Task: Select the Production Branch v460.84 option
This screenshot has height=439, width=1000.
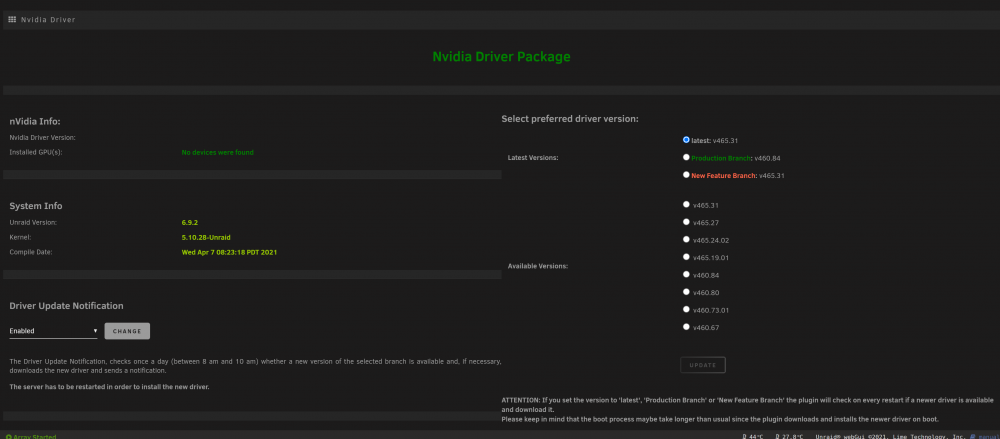Action: tap(686, 157)
